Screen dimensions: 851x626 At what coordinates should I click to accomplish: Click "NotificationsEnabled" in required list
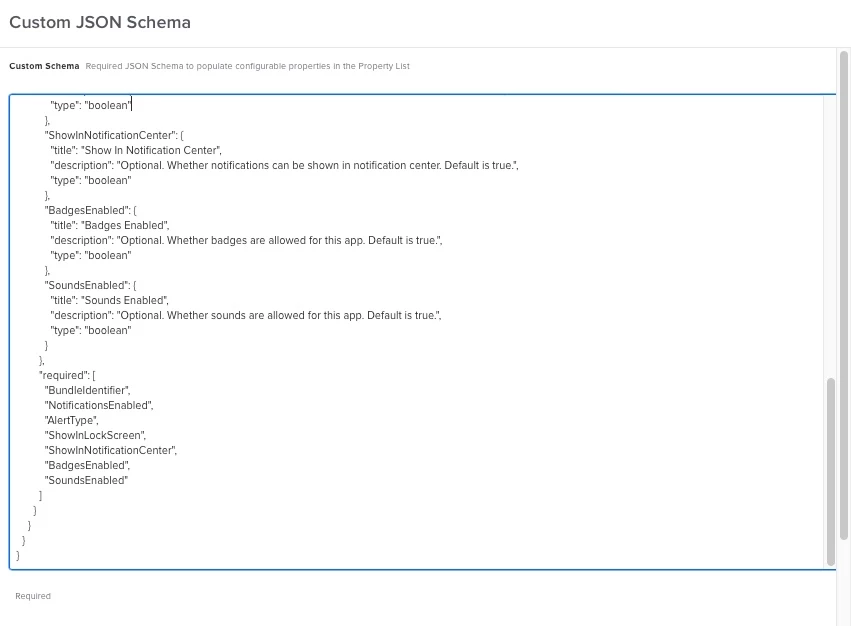pos(99,406)
